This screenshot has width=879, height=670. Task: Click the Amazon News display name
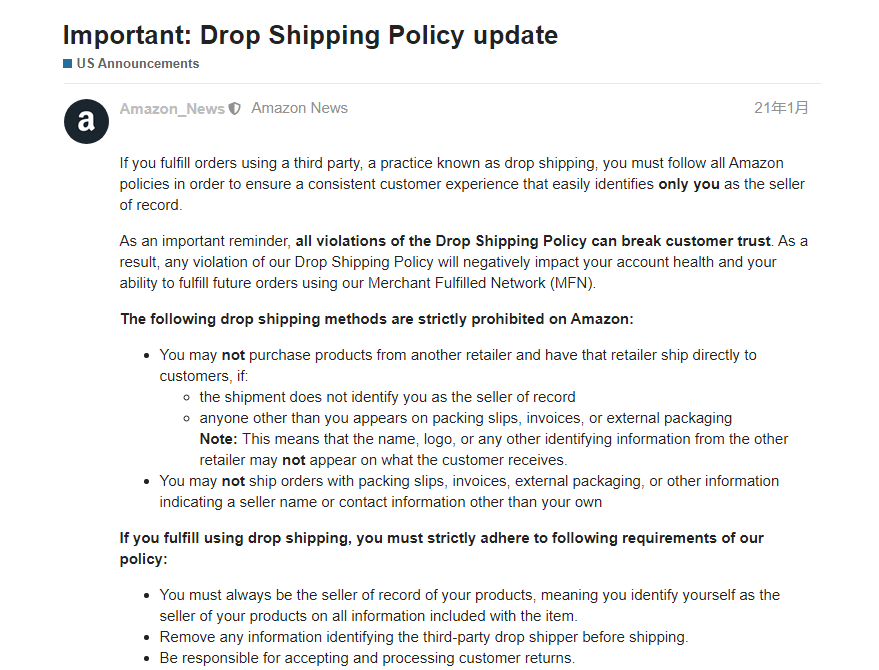coord(299,108)
